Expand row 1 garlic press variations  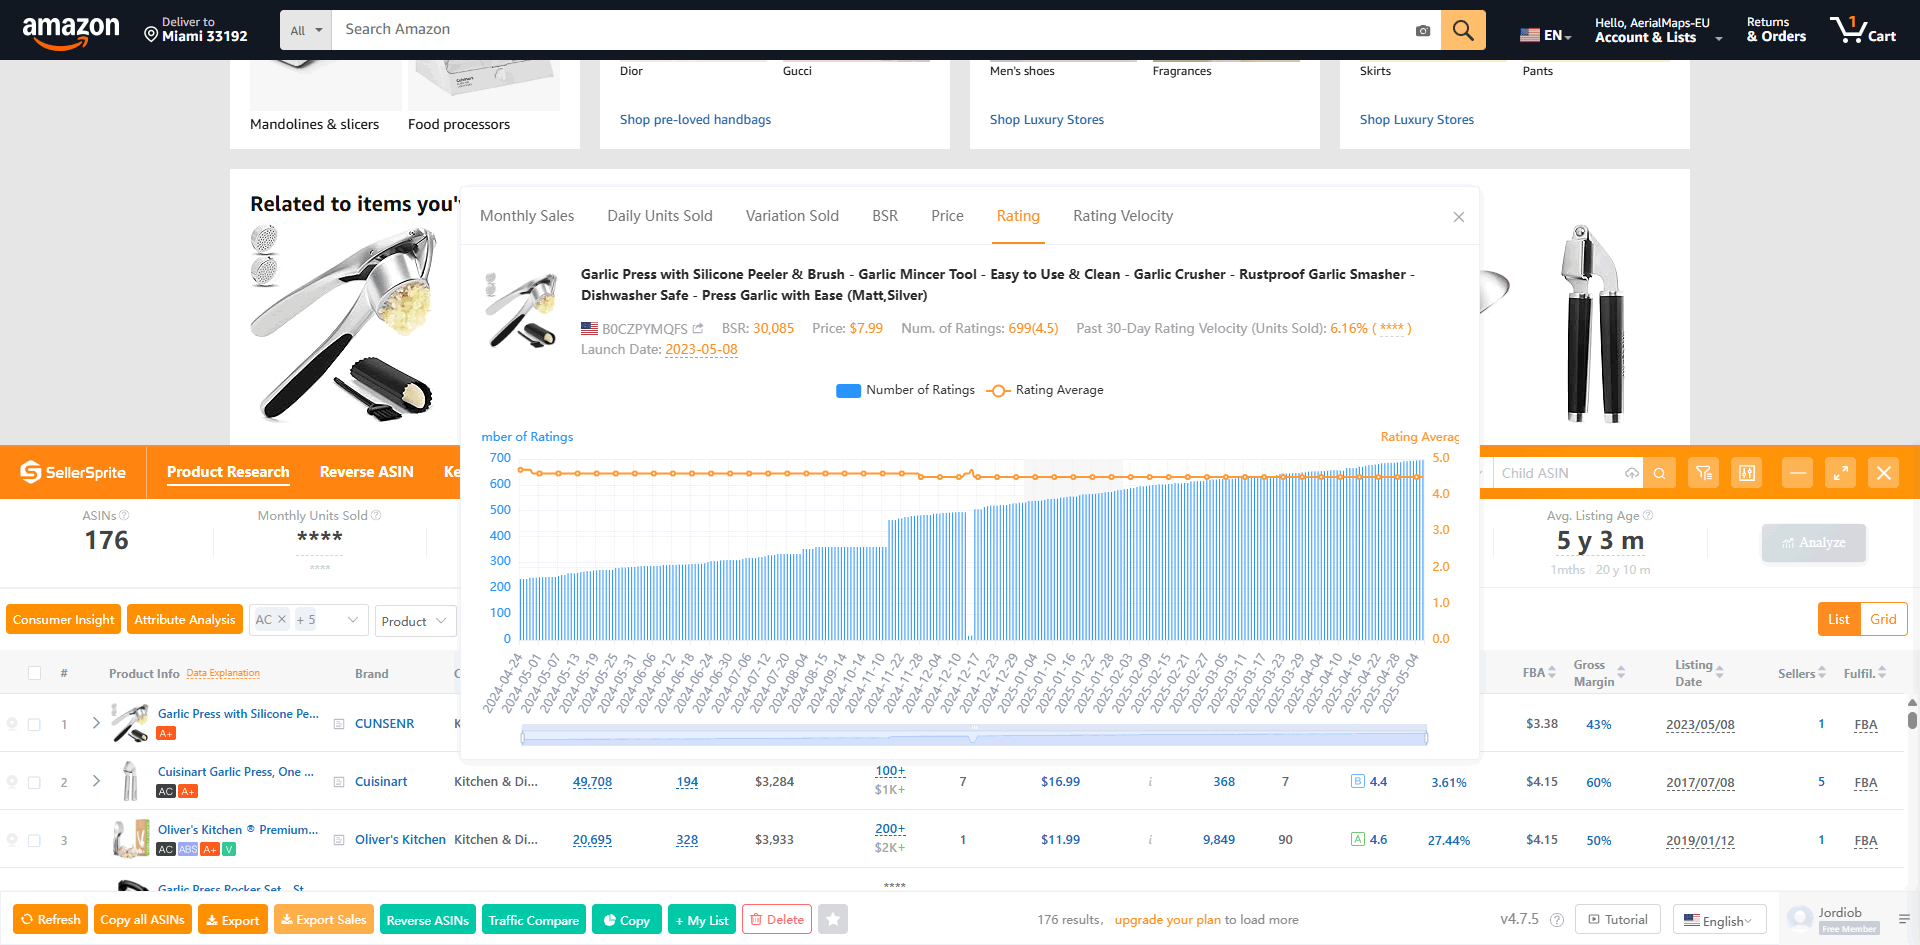coord(96,722)
